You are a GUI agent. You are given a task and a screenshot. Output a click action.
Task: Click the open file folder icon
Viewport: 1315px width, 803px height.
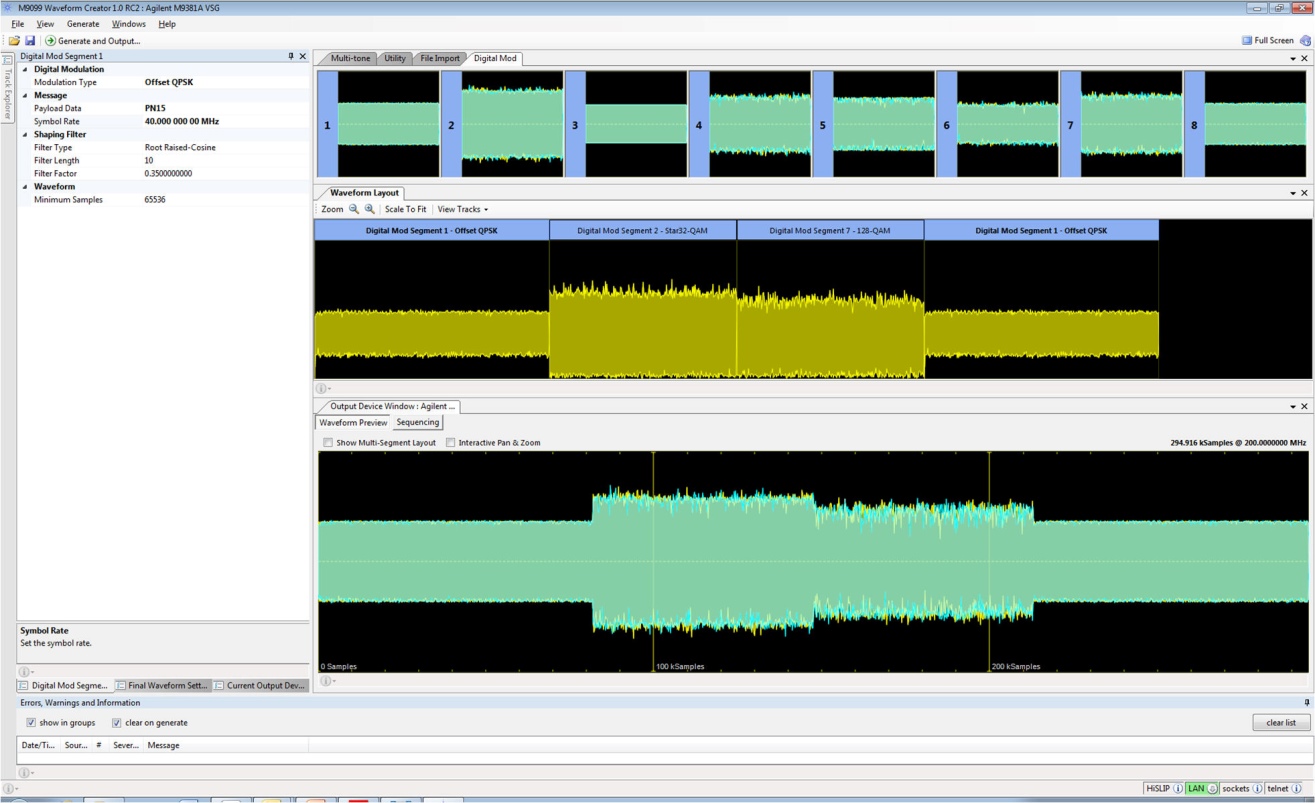coord(14,41)
